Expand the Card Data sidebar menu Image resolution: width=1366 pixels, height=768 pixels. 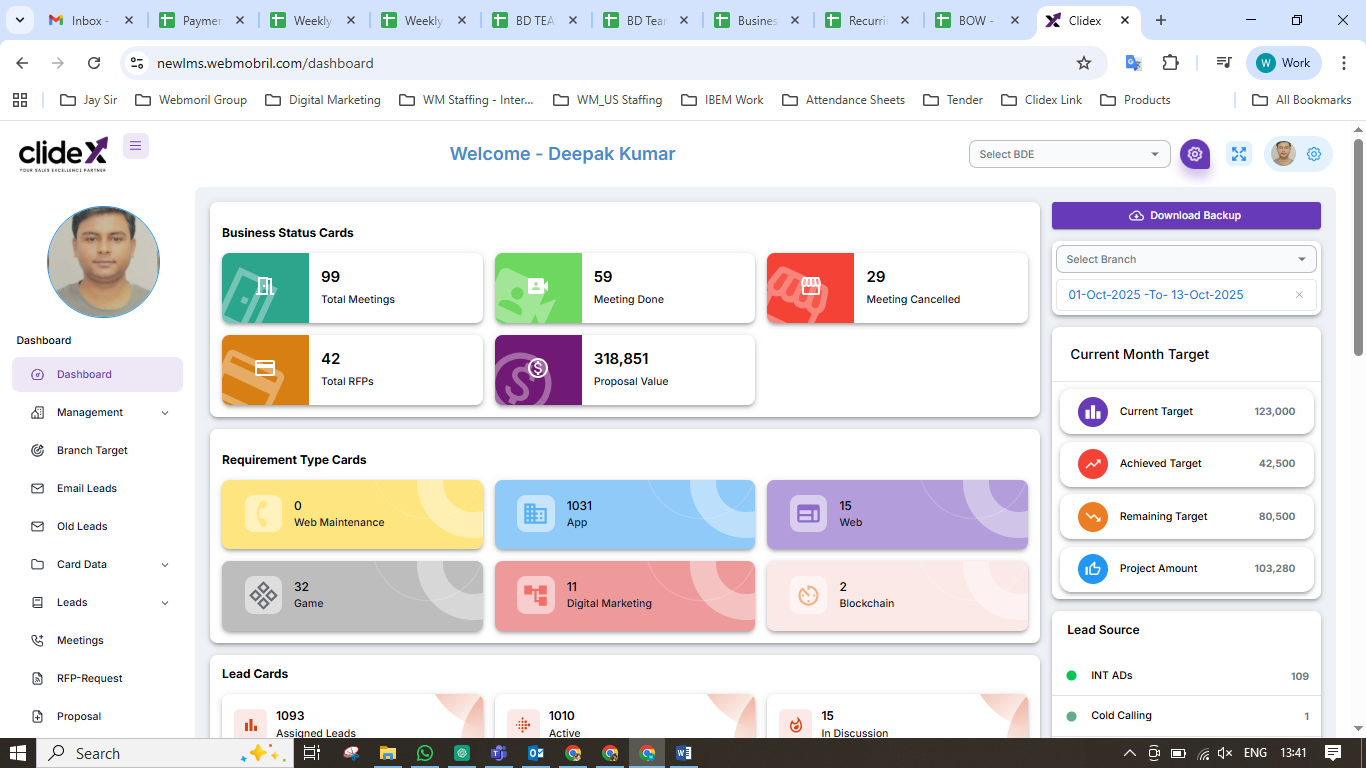[97, 564]
